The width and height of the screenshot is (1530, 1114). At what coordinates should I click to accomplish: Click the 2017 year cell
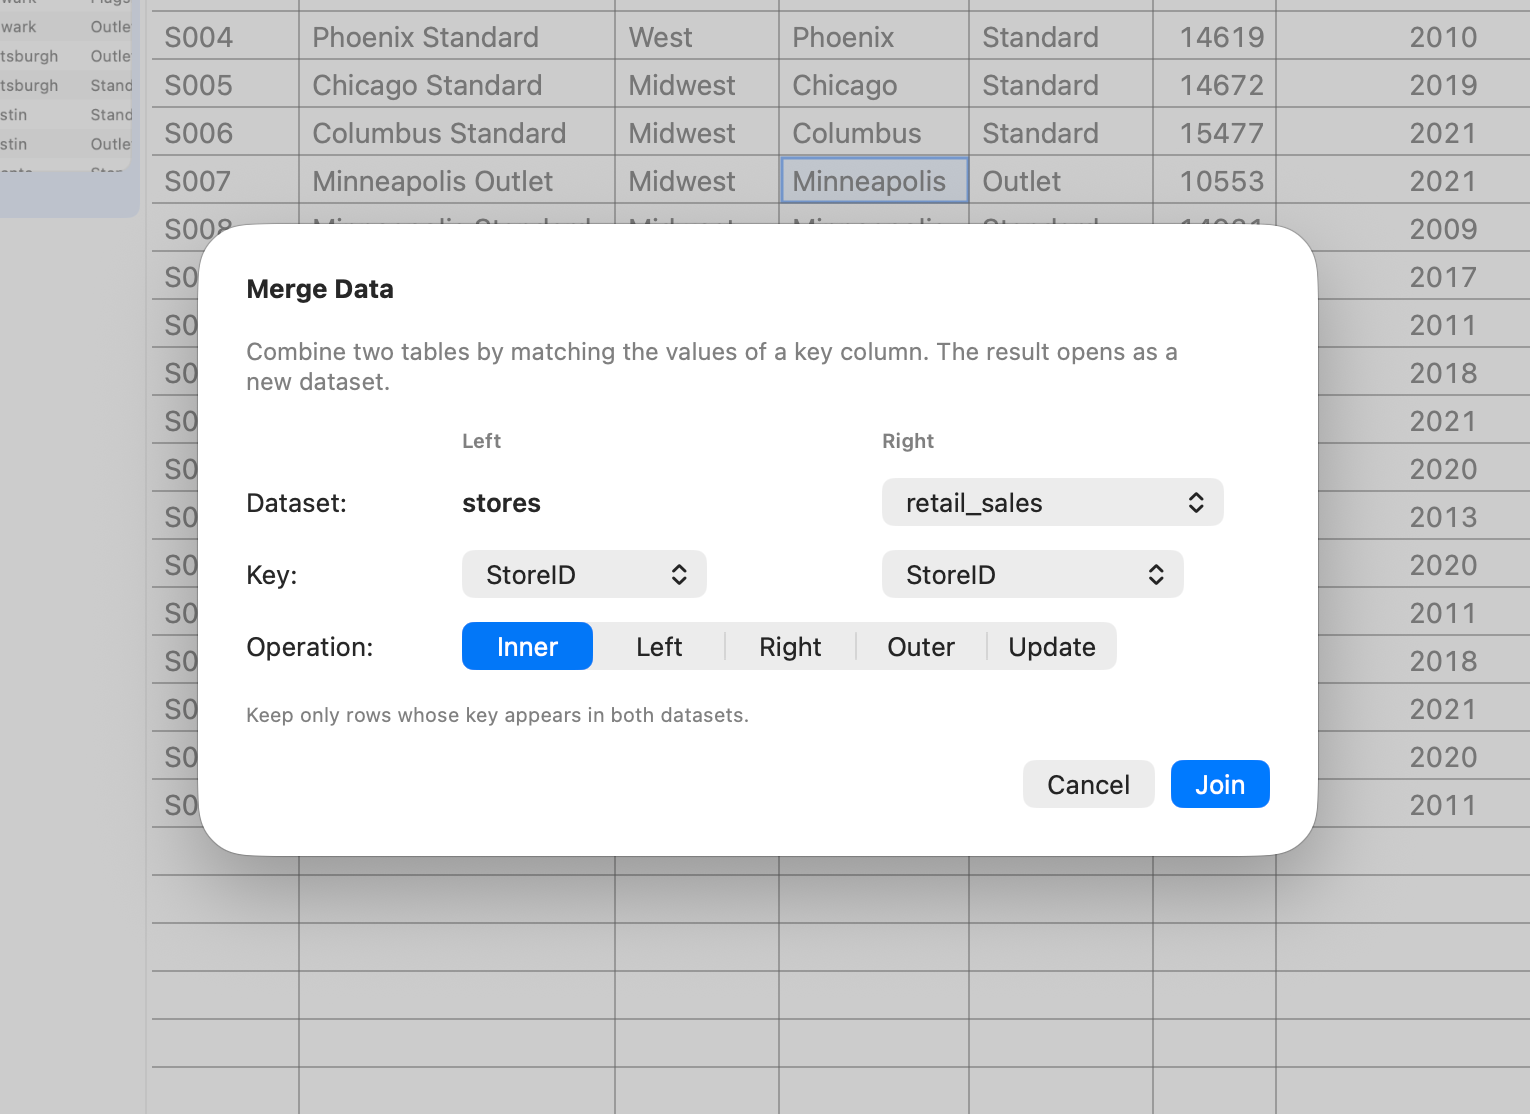1424,277
